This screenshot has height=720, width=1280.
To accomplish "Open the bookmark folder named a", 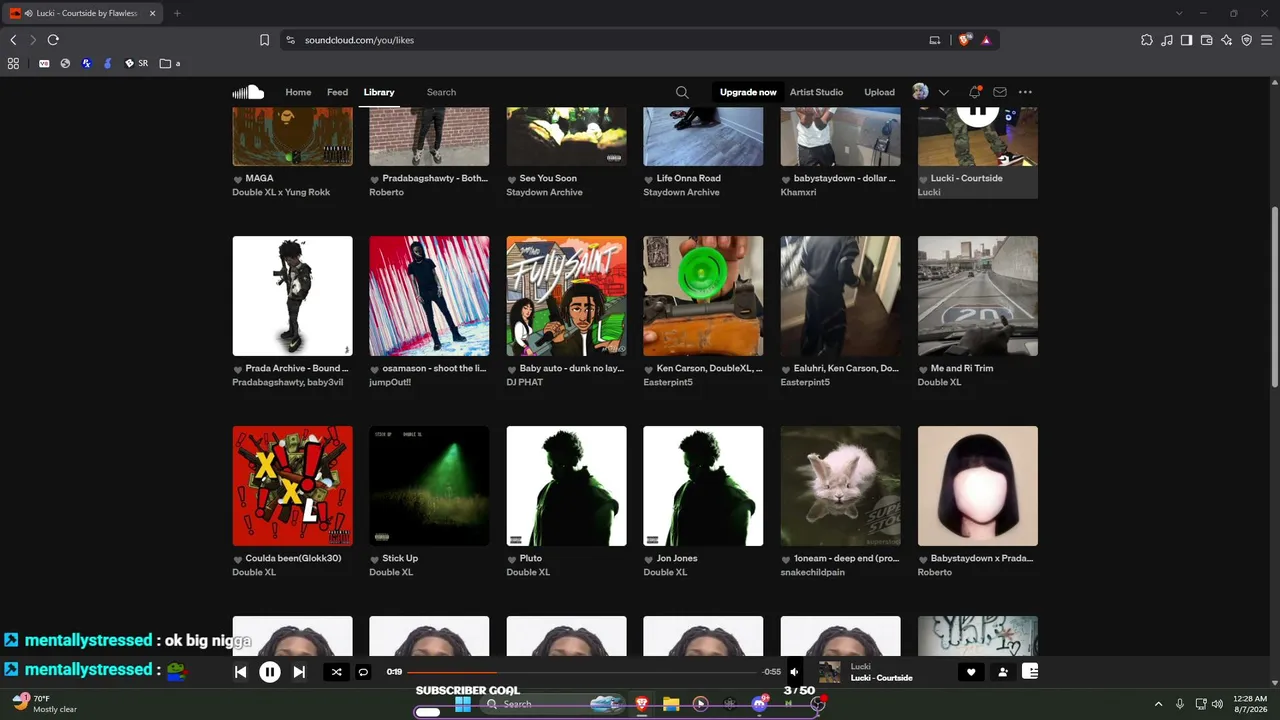I will pos(171,63).
